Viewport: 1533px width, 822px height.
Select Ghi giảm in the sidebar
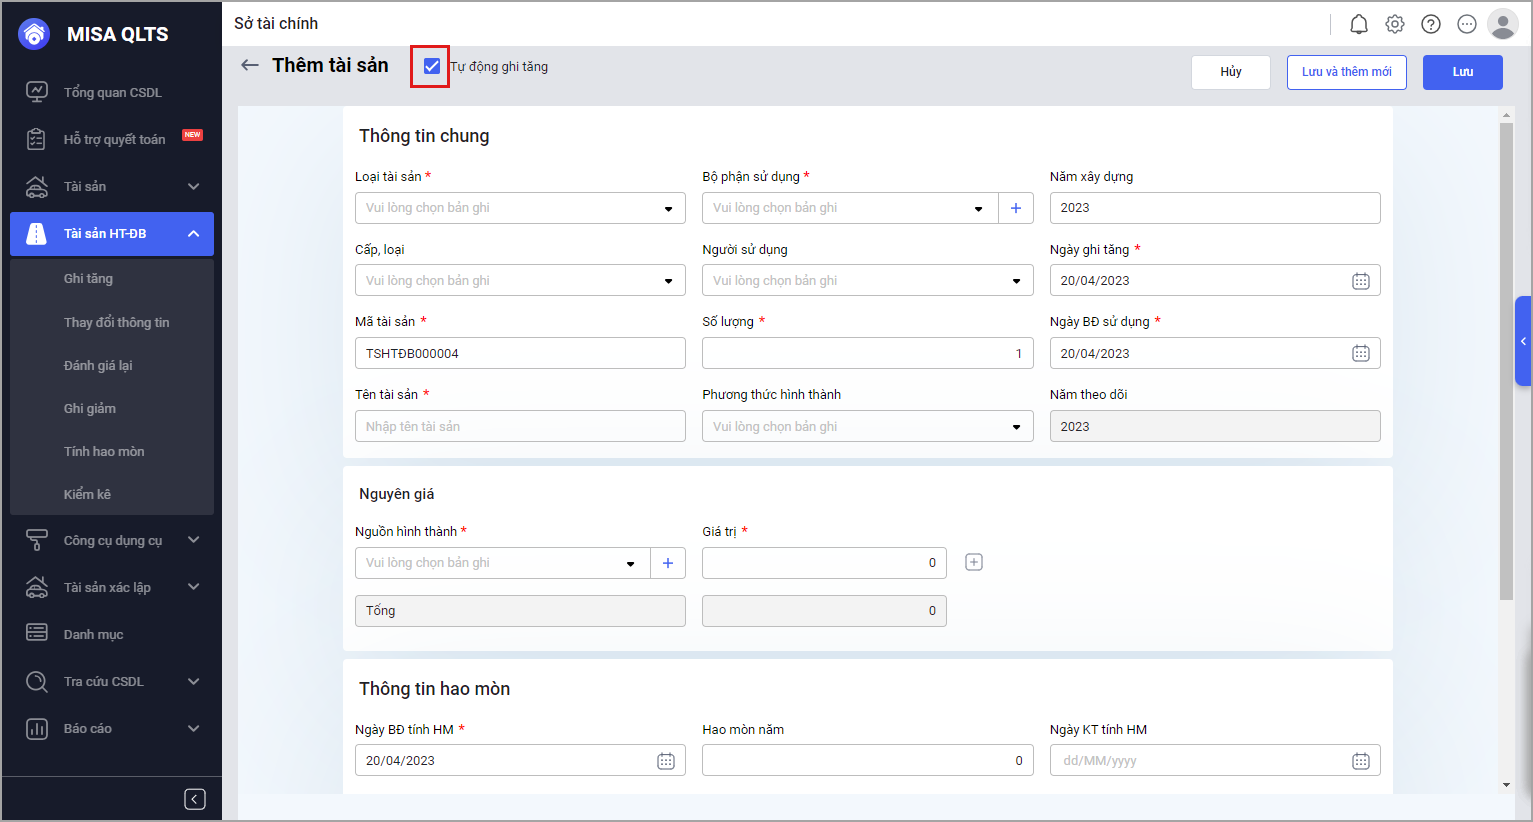click(x=90, y=408)
